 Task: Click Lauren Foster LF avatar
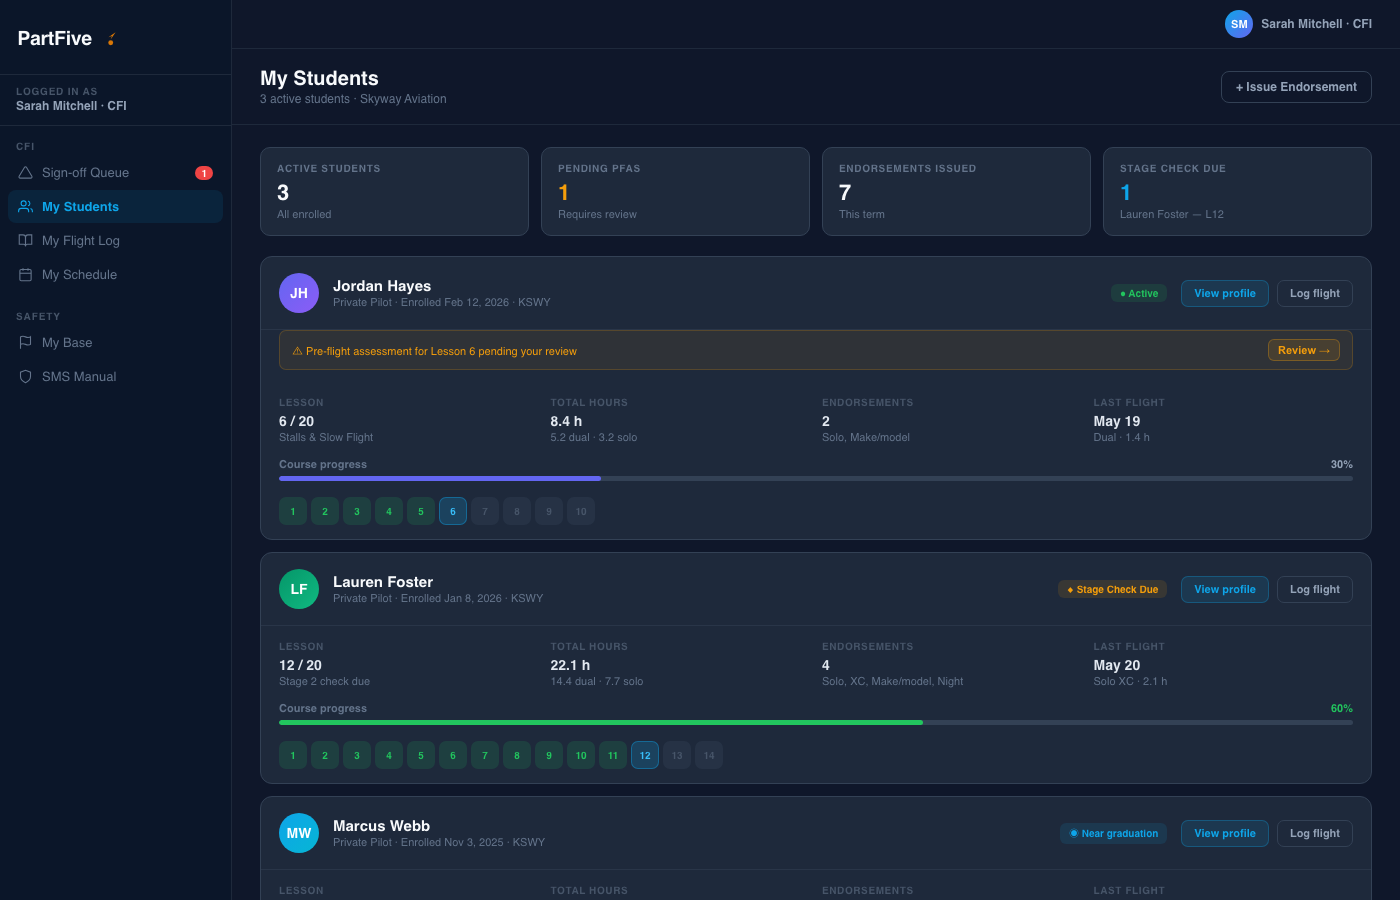tap(299, 589)
